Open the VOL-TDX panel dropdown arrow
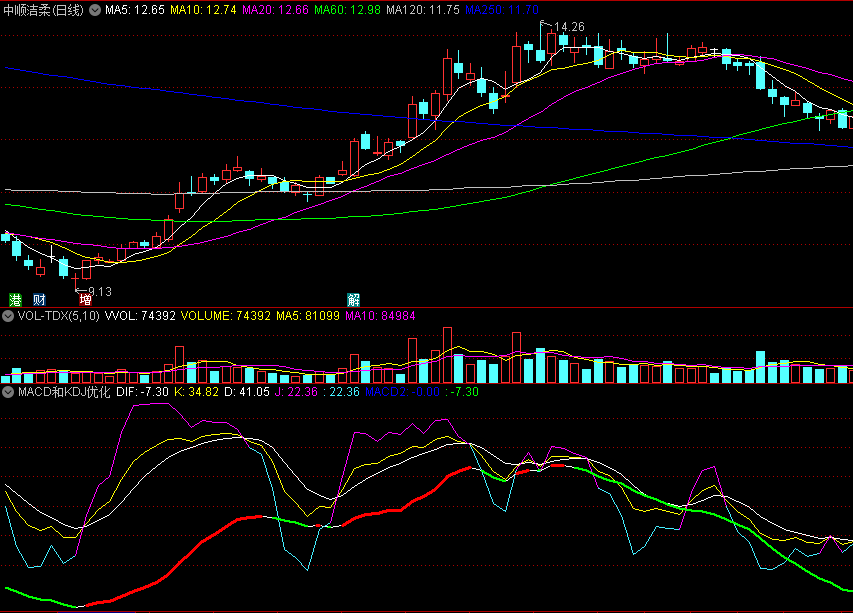The image size is (853, 613). tap(8, 316)
